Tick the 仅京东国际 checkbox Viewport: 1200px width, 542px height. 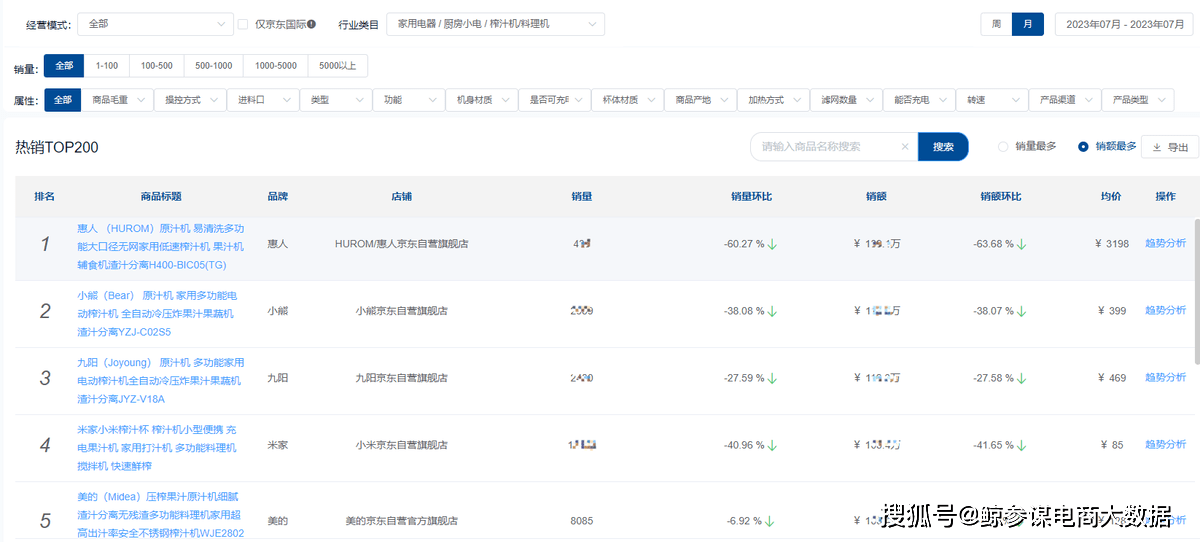[242, 23]
